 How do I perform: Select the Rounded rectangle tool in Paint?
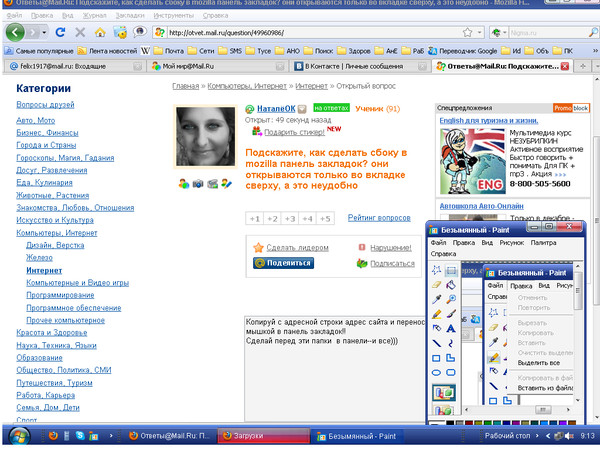(x=451, y=372)
